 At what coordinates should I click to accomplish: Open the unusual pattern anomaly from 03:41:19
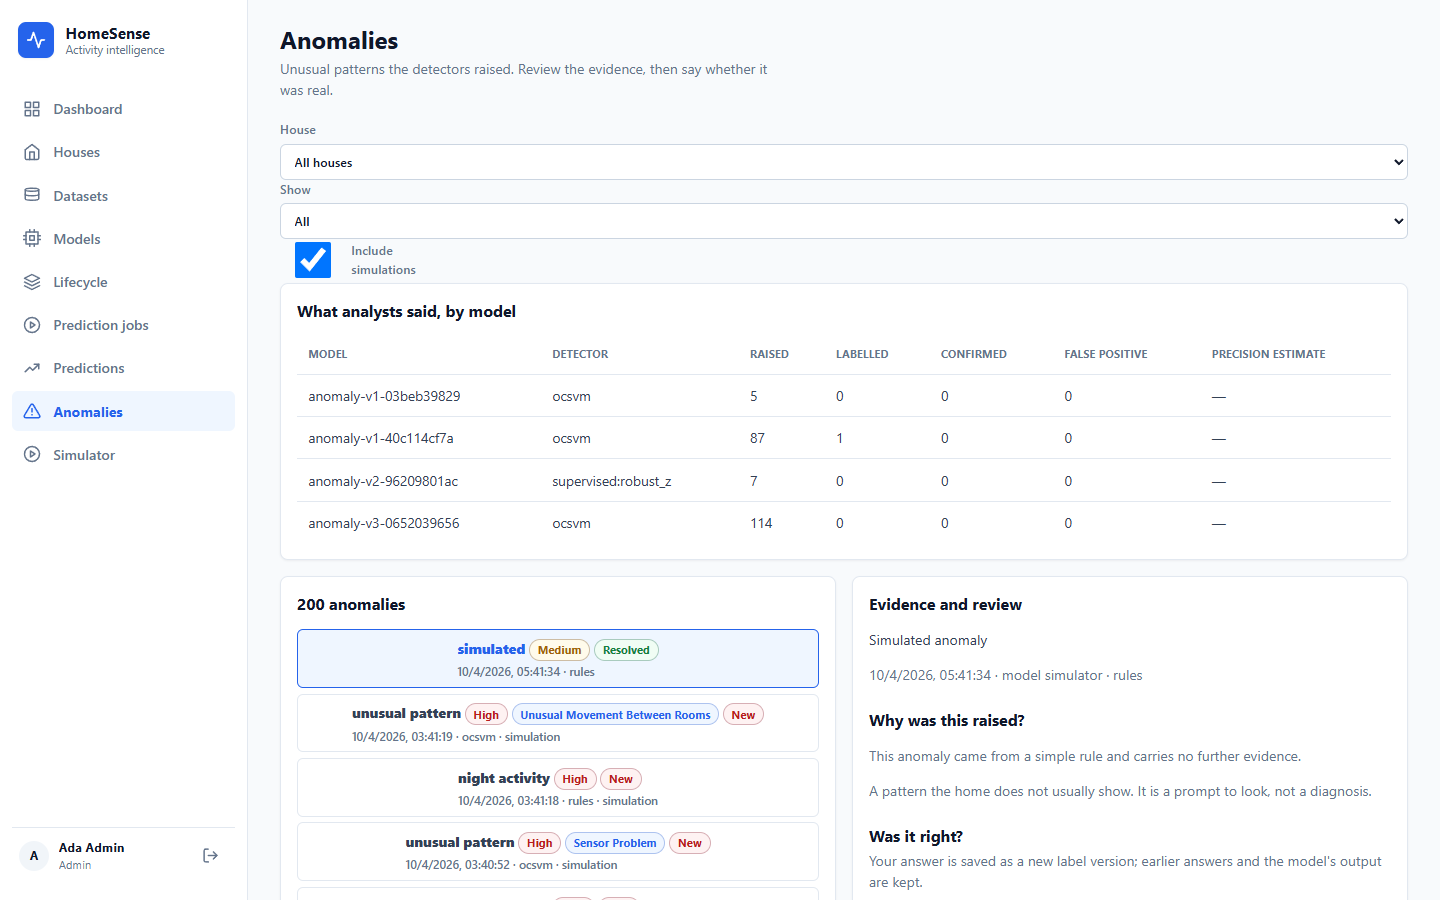558,723
